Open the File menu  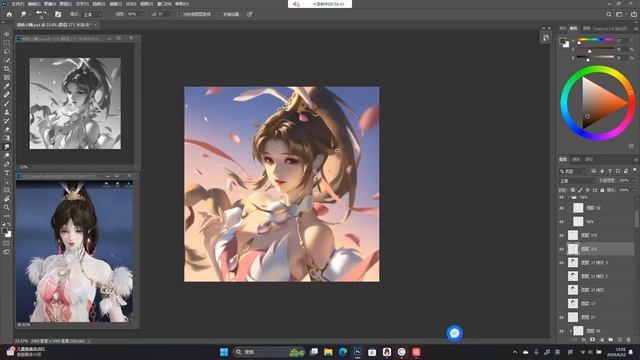(x=18, y=4)
